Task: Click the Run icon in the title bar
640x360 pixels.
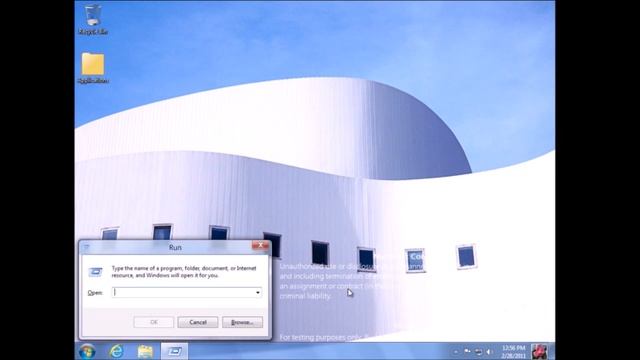Action: click(86, 247)
